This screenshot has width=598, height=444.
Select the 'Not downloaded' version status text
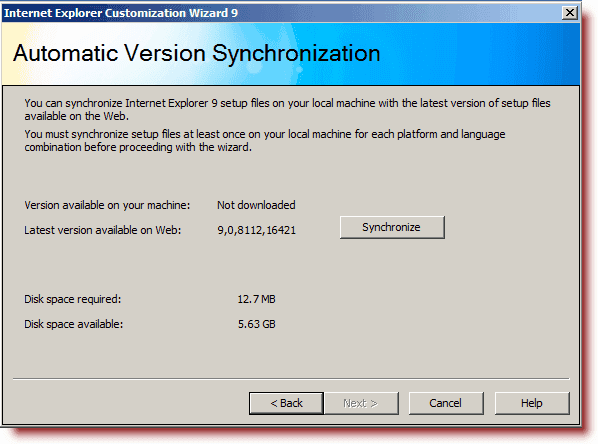point(256,205)
